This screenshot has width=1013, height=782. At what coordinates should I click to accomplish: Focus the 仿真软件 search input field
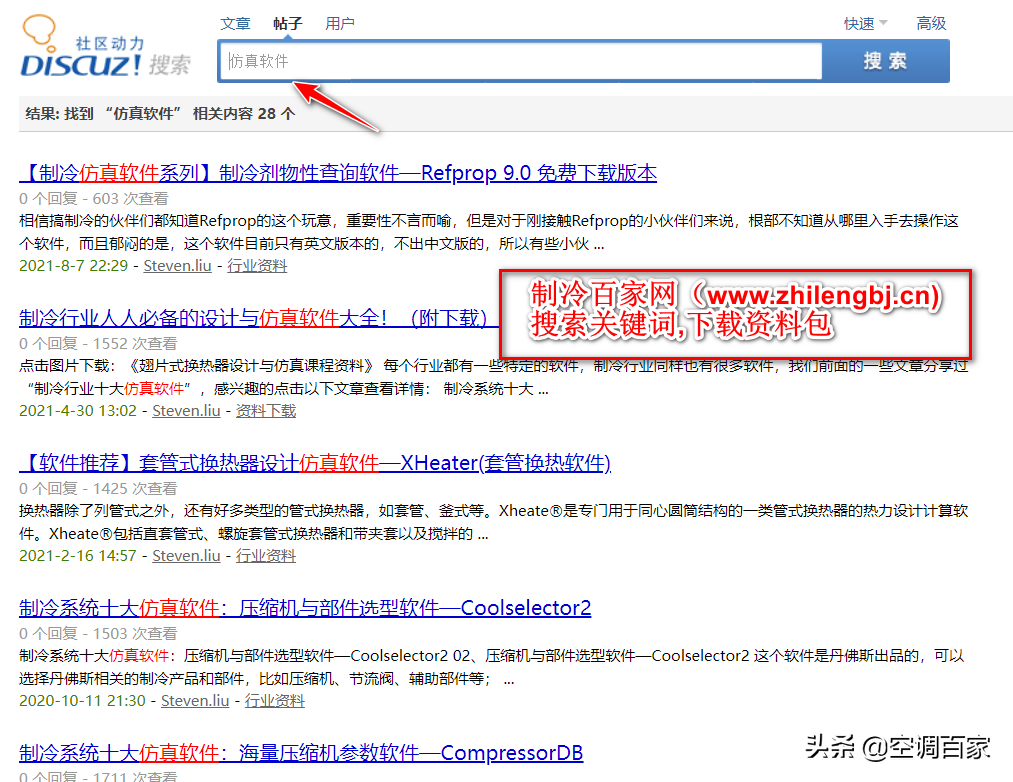point(521,61)
